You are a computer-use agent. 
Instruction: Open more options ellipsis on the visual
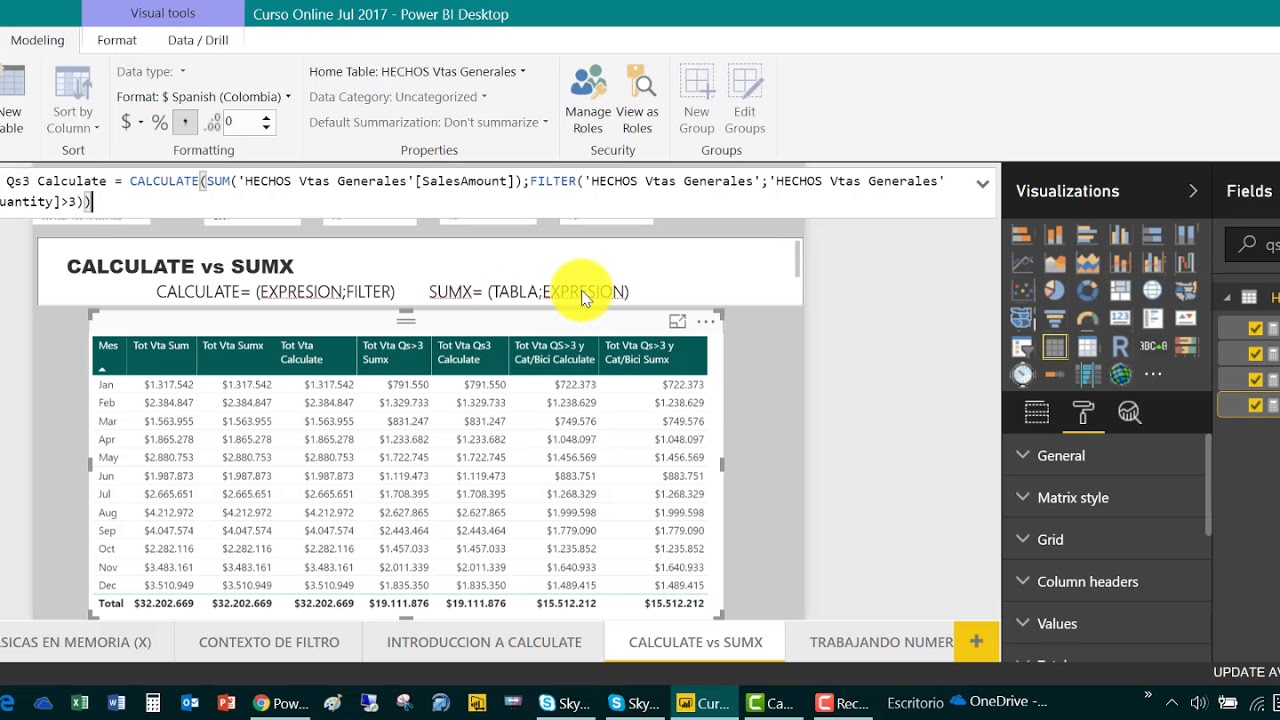coord(706,321)
